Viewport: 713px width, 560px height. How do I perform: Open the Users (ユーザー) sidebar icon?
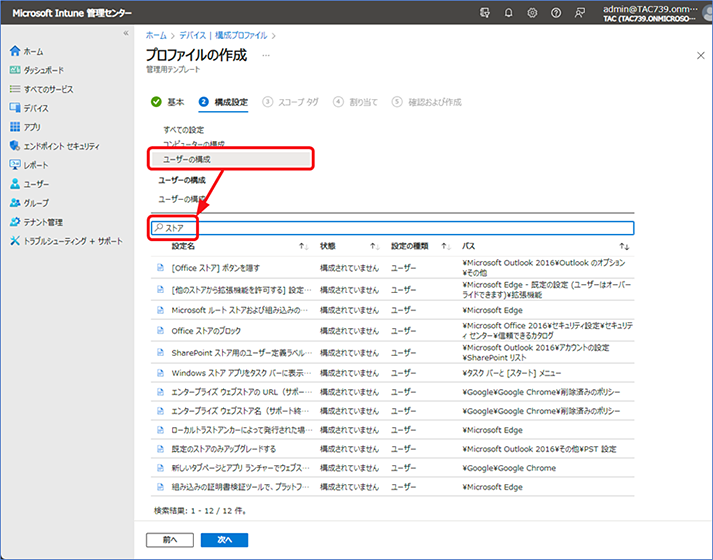coord(15,184)
